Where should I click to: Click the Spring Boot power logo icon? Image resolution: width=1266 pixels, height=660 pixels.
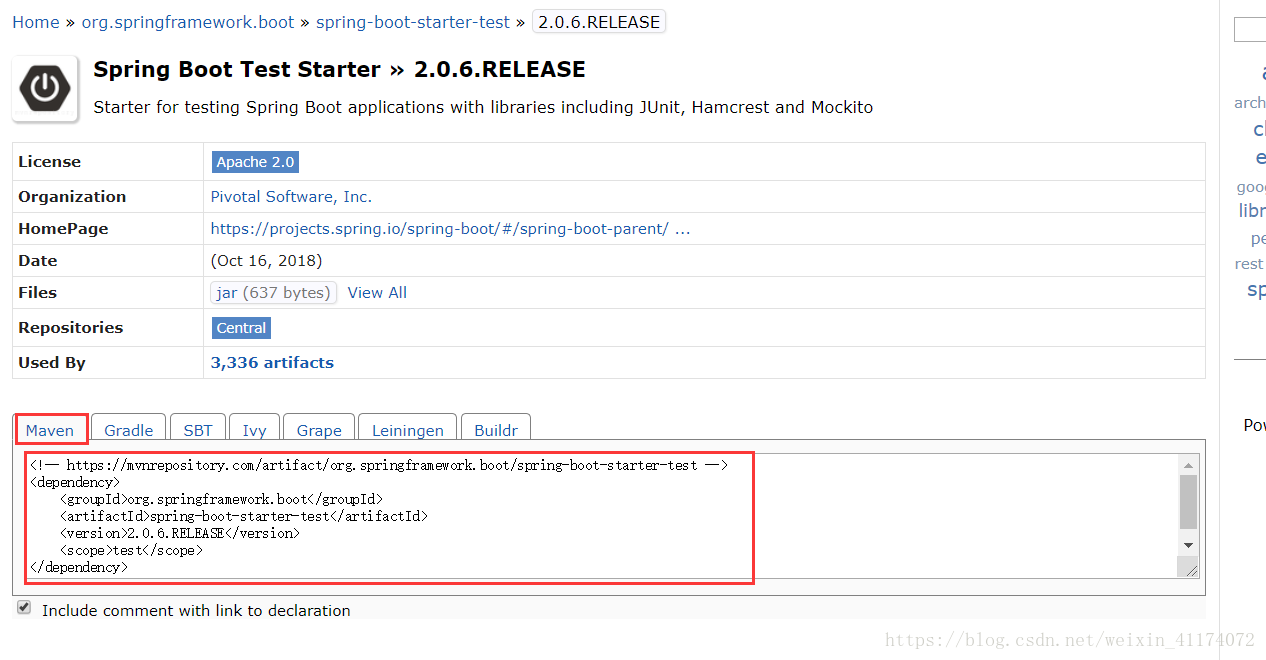tap(45, 88)
